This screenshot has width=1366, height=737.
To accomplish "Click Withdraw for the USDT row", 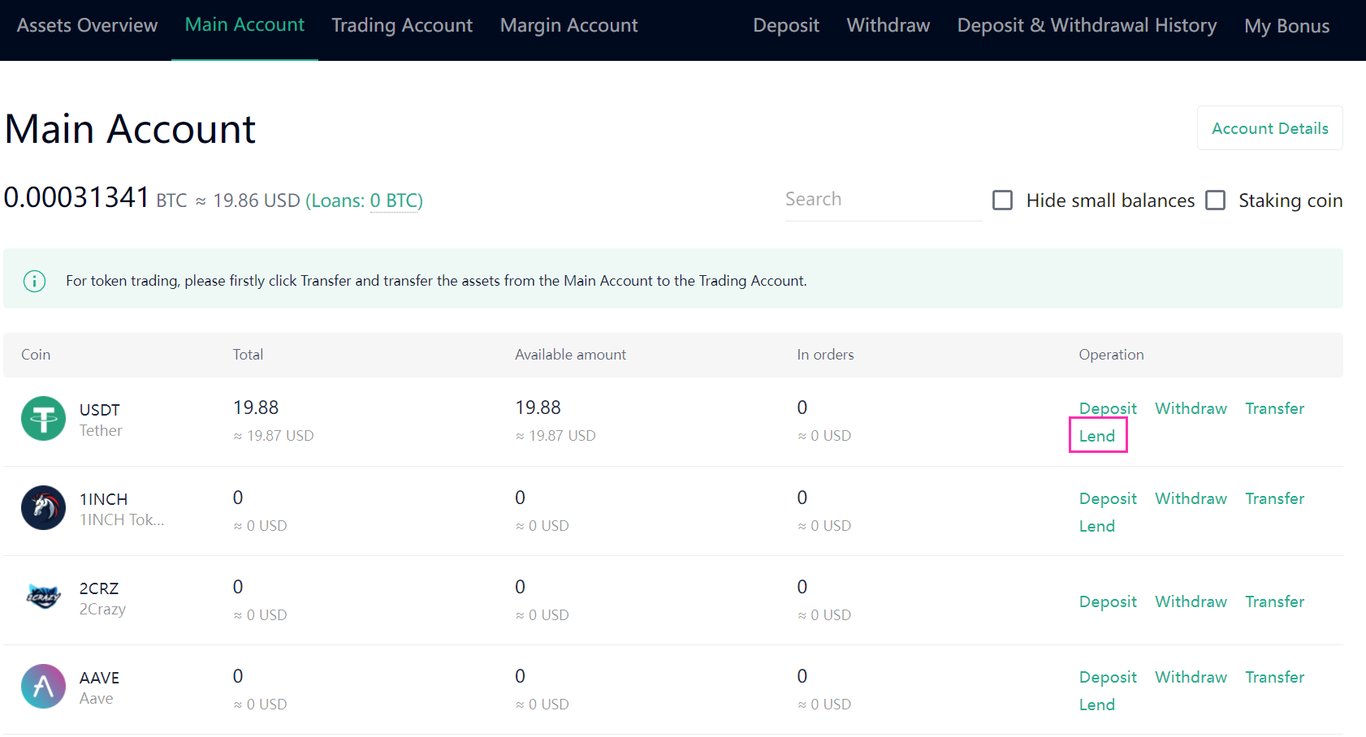I will coord(1190,408).
